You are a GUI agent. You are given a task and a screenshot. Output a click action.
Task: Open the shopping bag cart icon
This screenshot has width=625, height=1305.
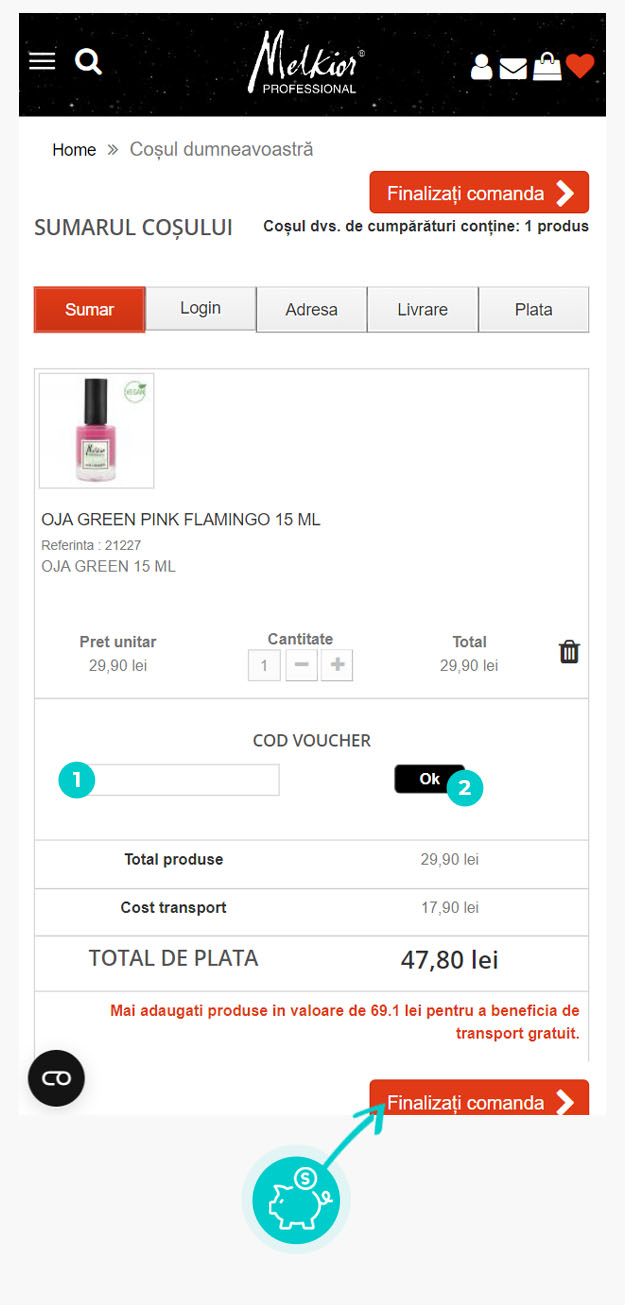(547, 67)
